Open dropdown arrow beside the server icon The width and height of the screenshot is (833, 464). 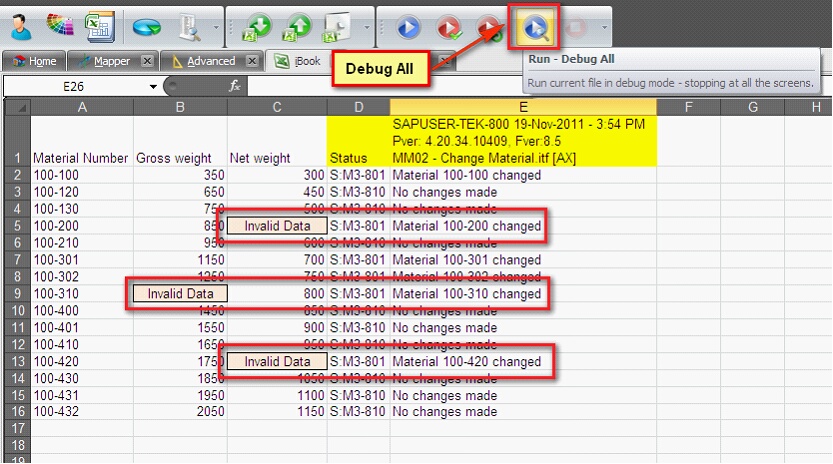pos(217,26)
